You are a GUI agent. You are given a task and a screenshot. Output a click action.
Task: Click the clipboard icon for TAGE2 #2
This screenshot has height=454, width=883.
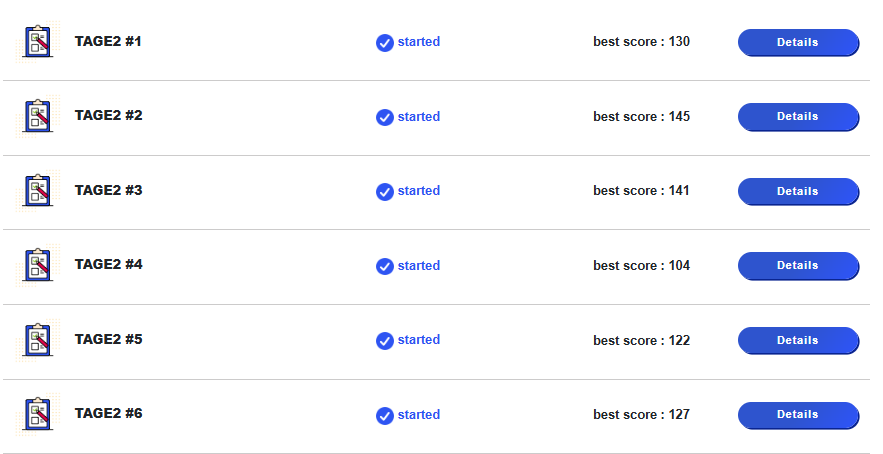pyautogui.click(x=38, y=116)
